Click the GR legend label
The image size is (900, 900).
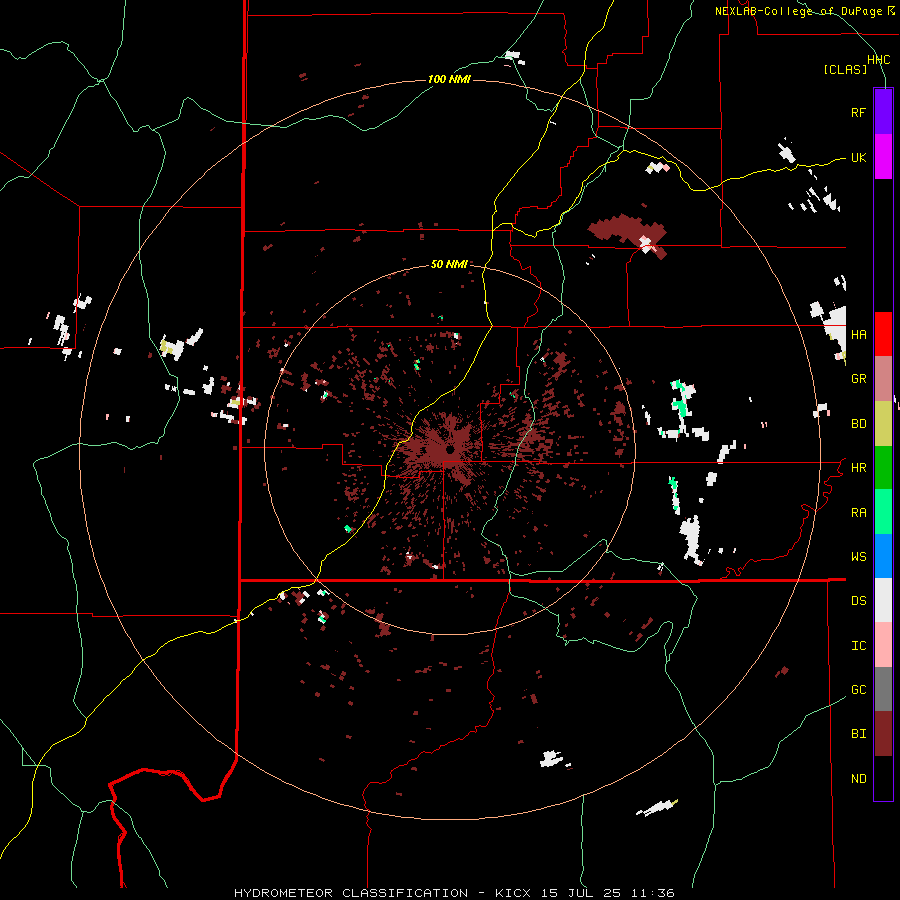tap(858, 379)
